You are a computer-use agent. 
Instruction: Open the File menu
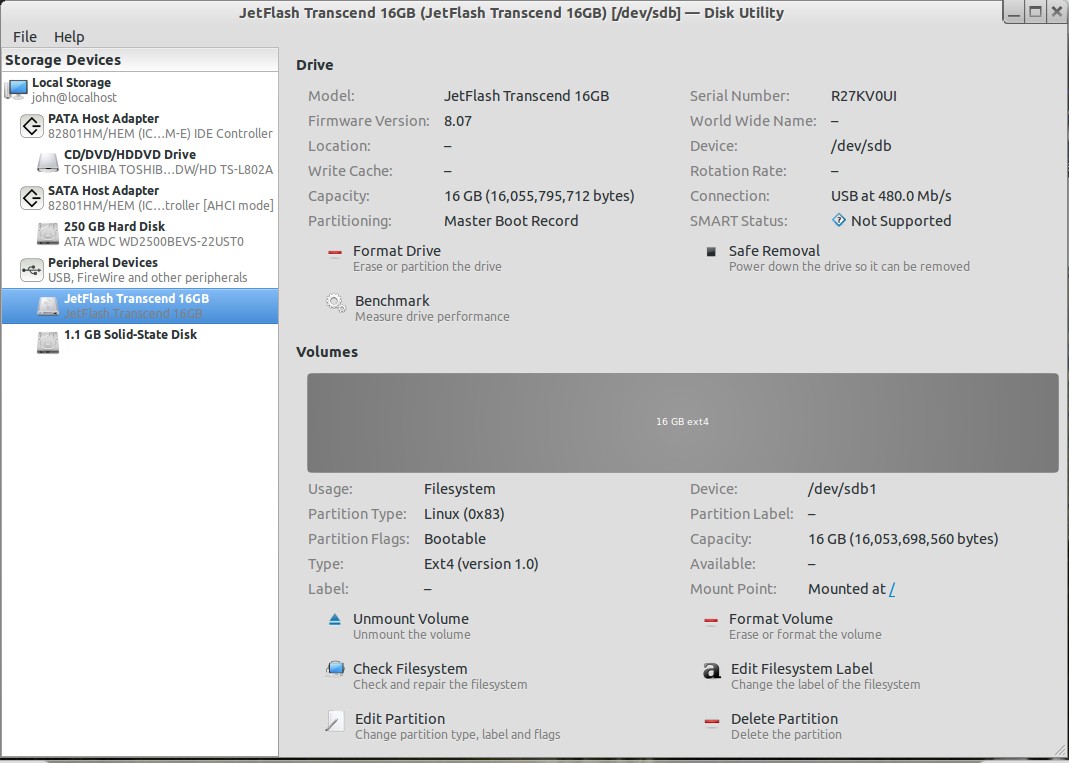tap(25, 37)
